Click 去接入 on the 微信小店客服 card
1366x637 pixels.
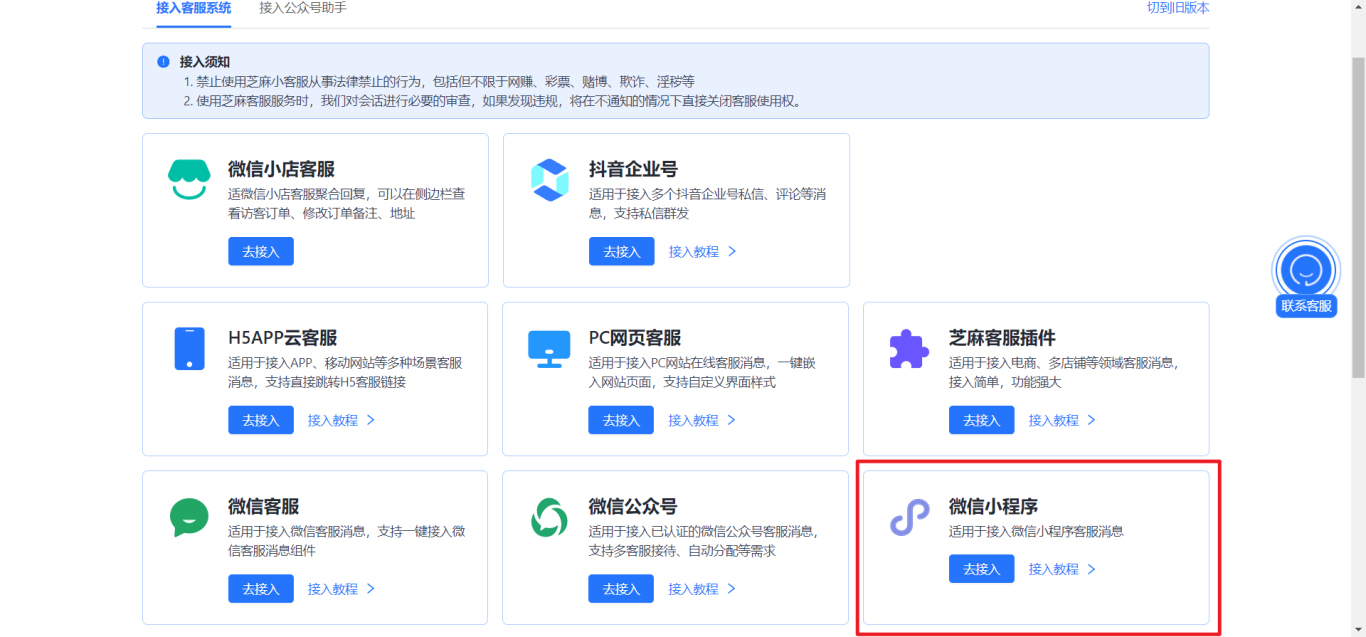261,251
